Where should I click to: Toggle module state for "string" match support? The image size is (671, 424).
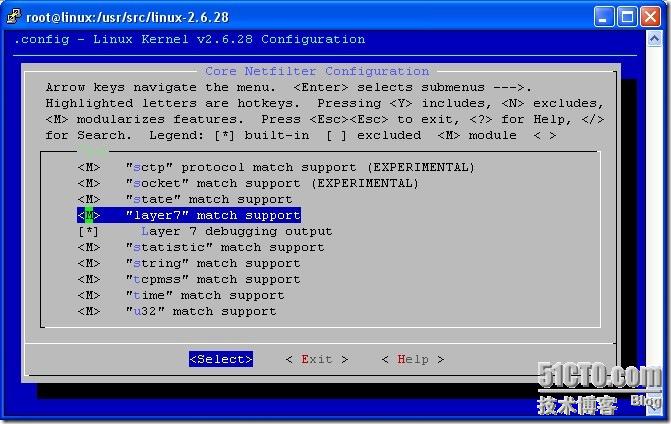(x=89, y=264)
